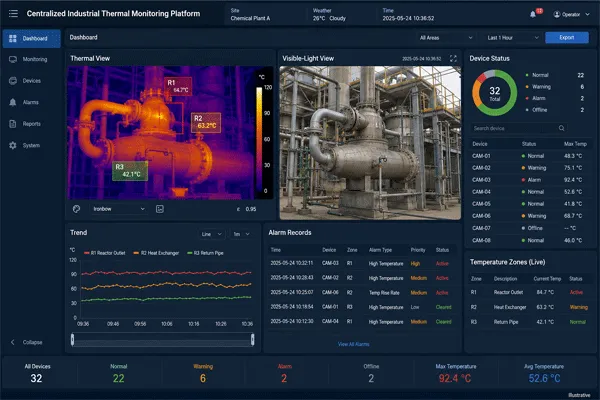The image size is (600, 400).
Task: Click the image snapshot icon beside Ironbow
Action: pyautogui.click(x=160, y=209)
